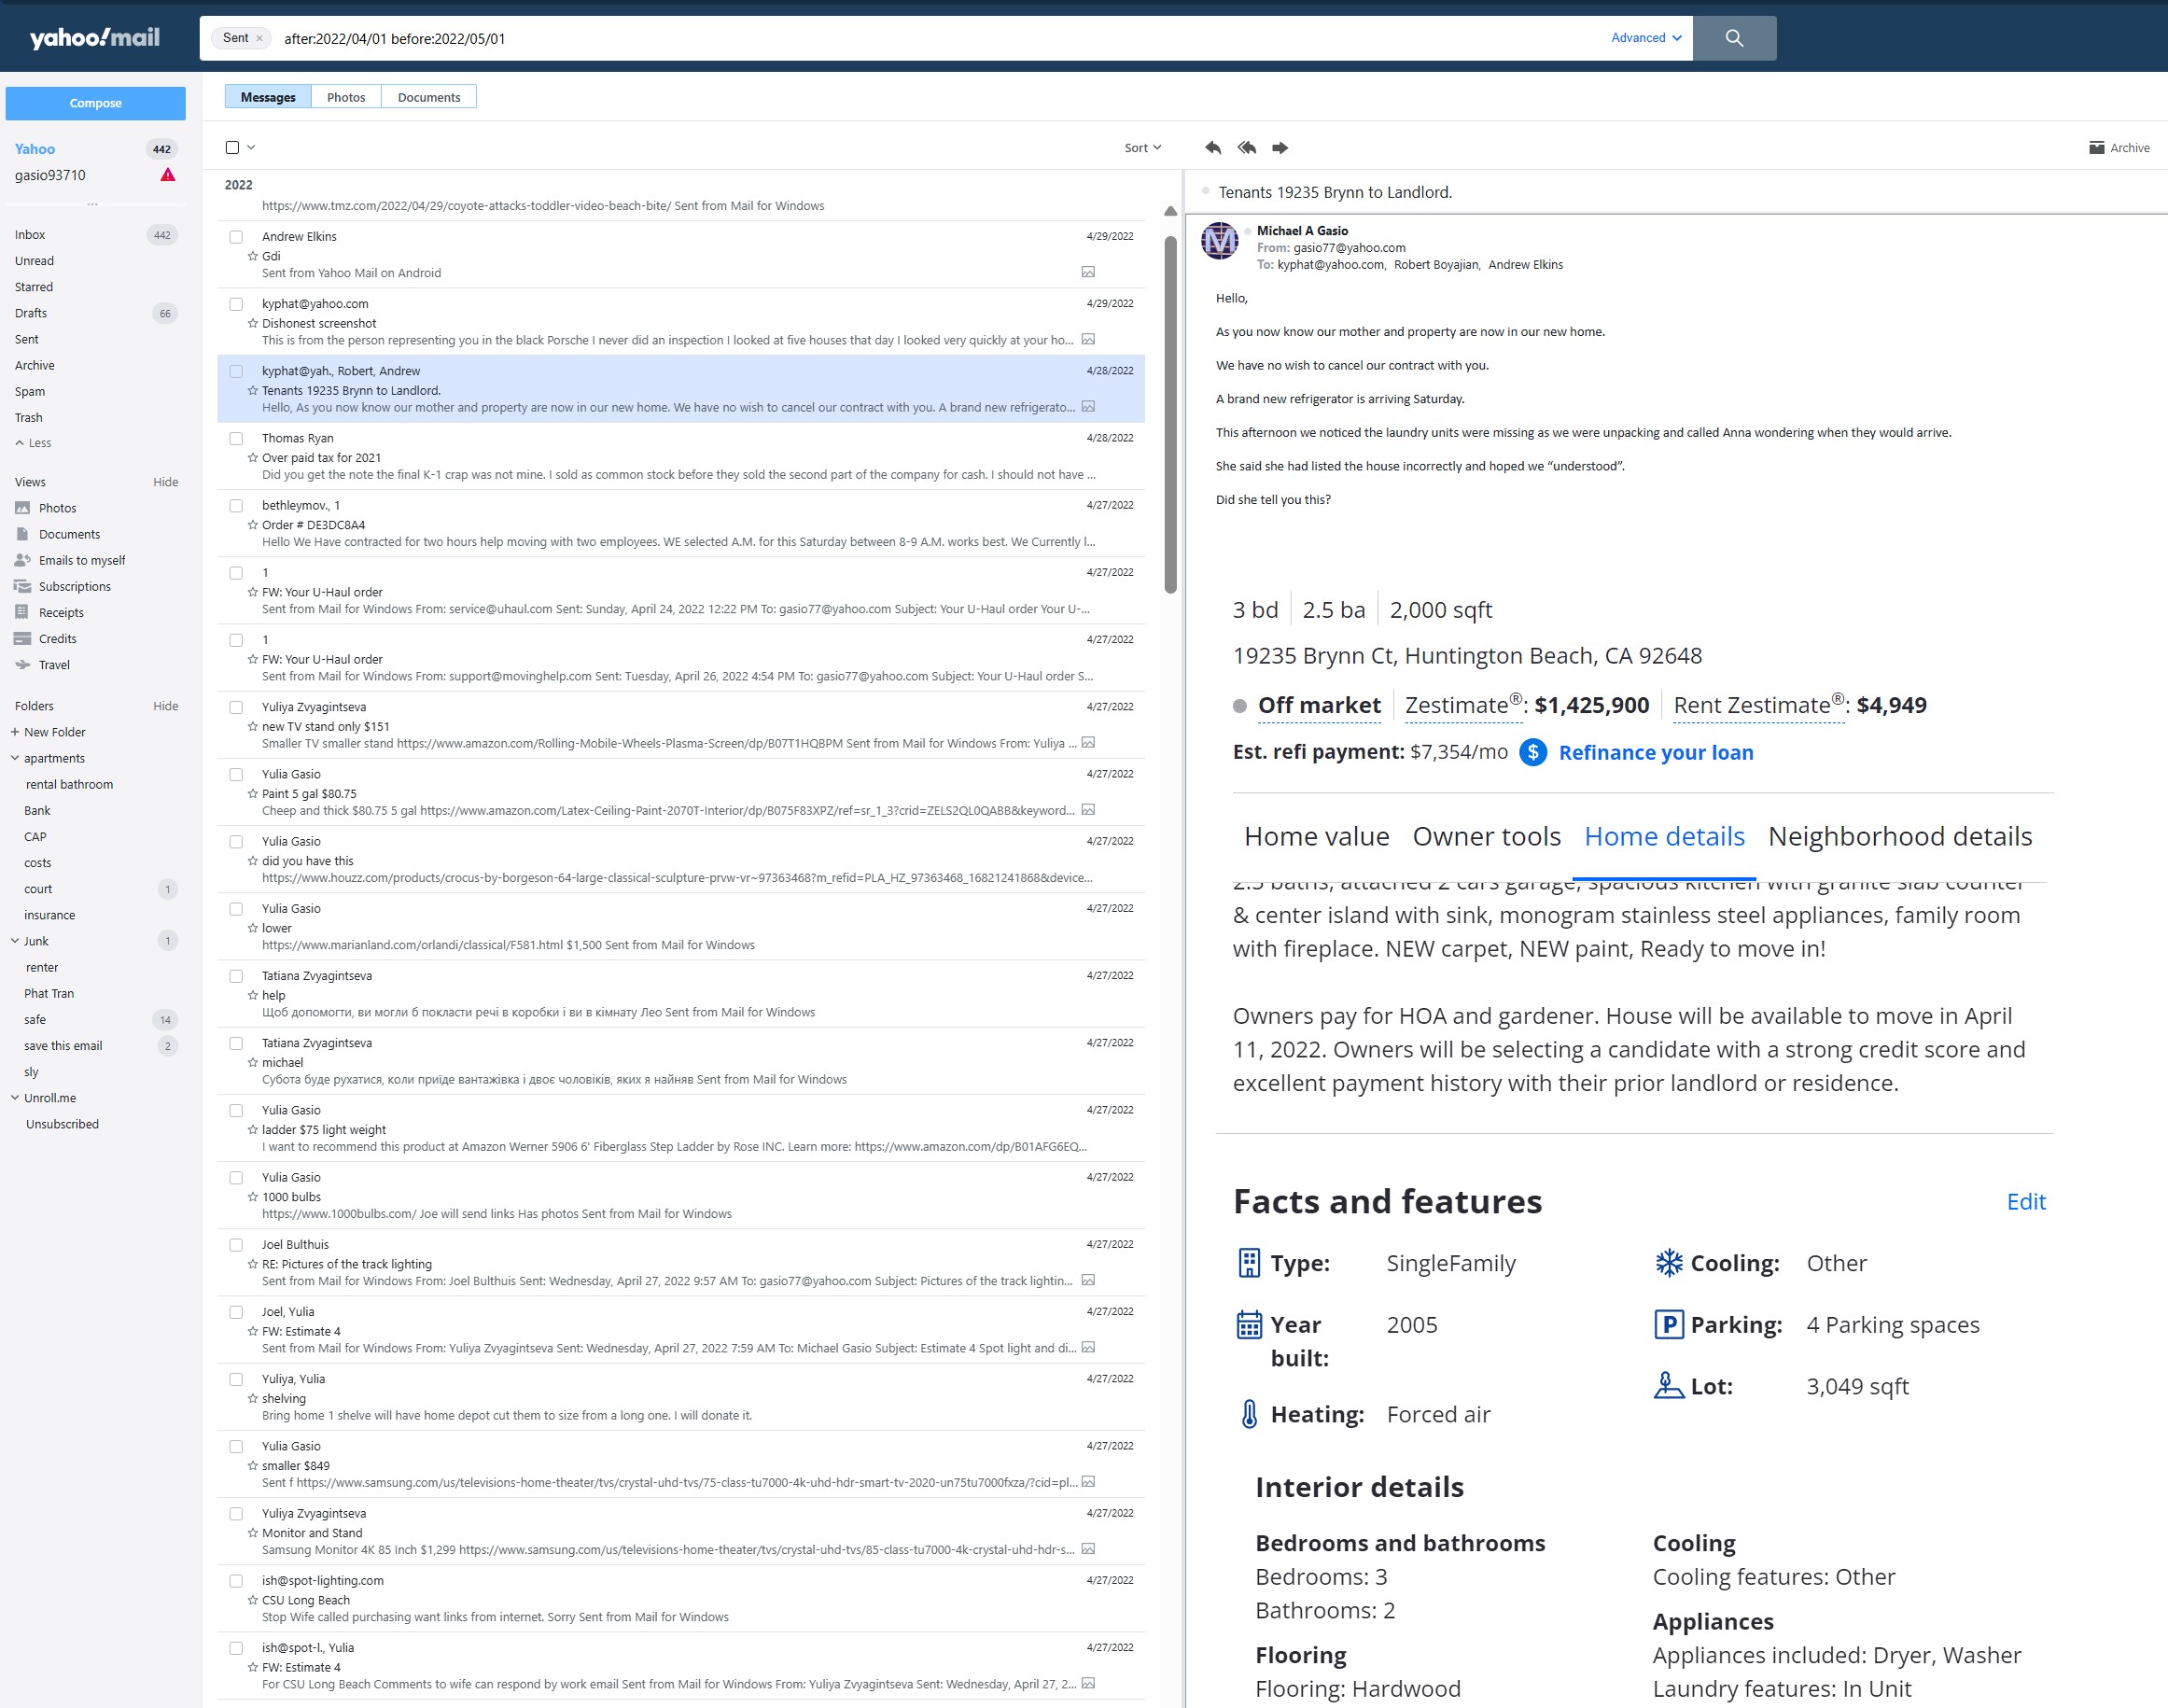The height and width of the screenshot is (1708, 2168).
Task: Click the Compose button
Action: 96,103
